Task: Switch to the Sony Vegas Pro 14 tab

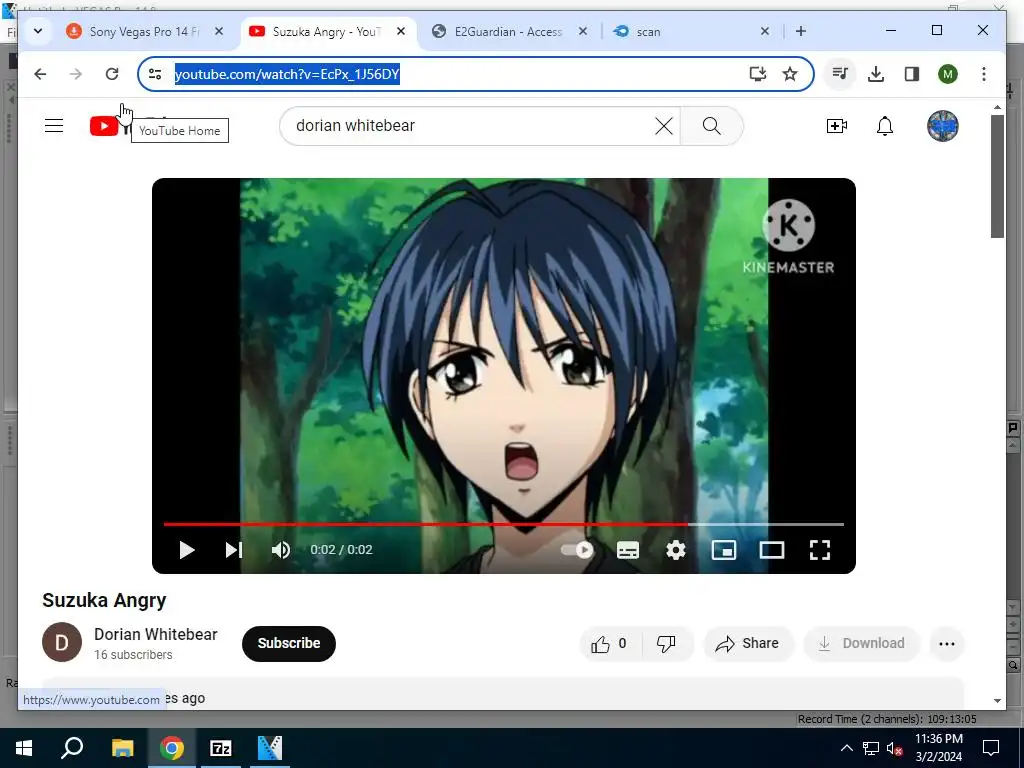Action: (x=145, y=31)
